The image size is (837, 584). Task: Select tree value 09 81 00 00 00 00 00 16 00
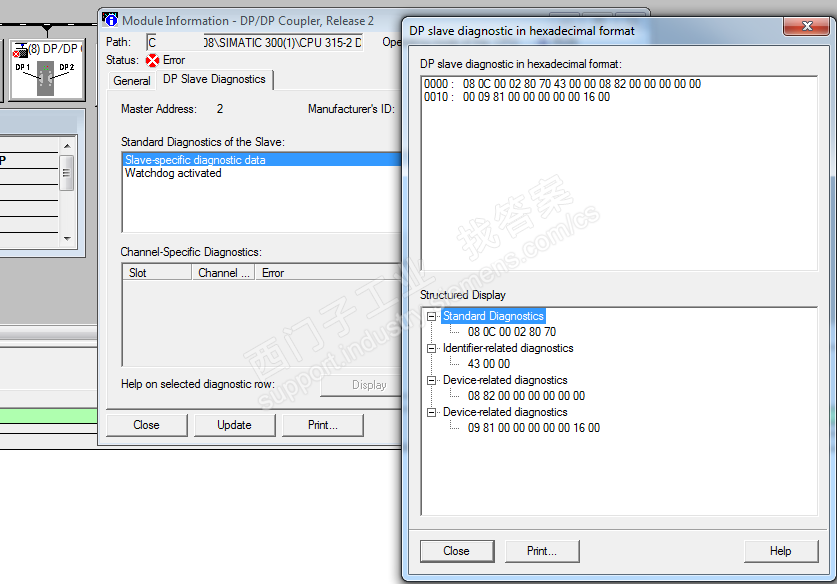pyautogui.click(x=534, y=428)
